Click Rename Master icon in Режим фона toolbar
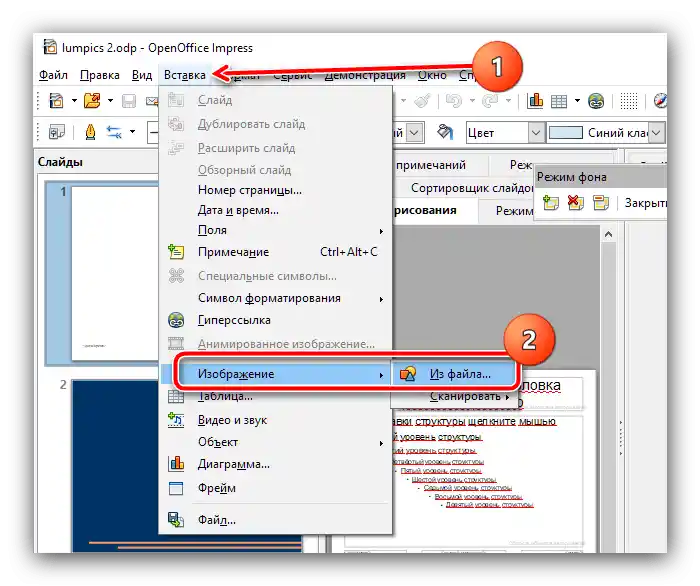This screenshot has height=586, width=700. (600, 203)
